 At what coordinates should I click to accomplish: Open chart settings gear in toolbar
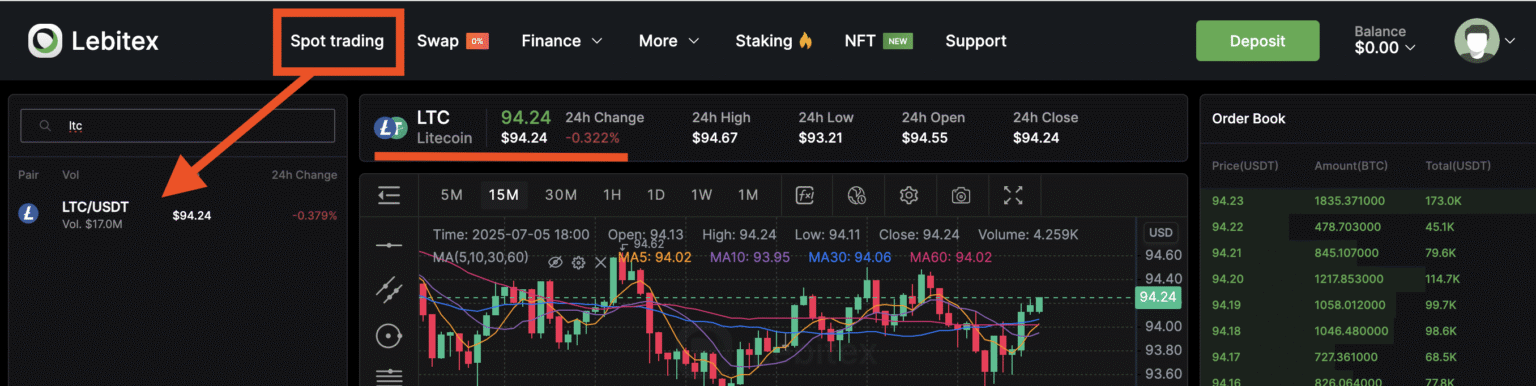point(908,195)
